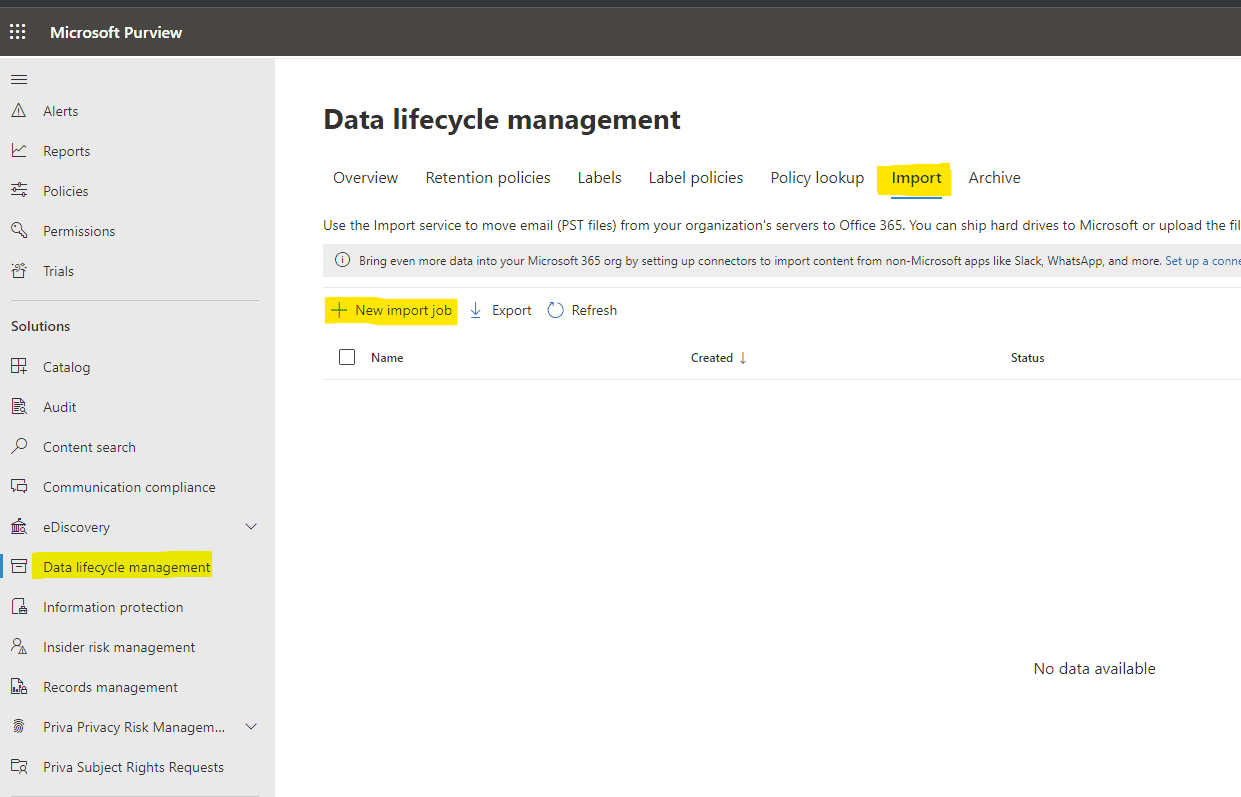This screenshot has width=1241, height=797.
Task: Open the app launcher waffle icon
Action: click(x=18, y=32)
